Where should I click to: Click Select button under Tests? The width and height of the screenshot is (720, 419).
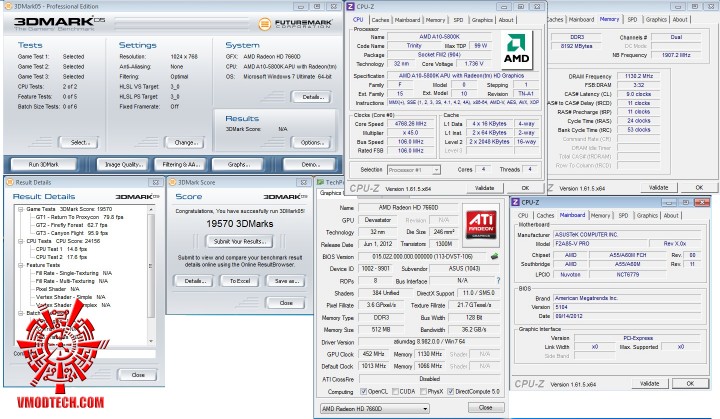click(x=80, y=142)
